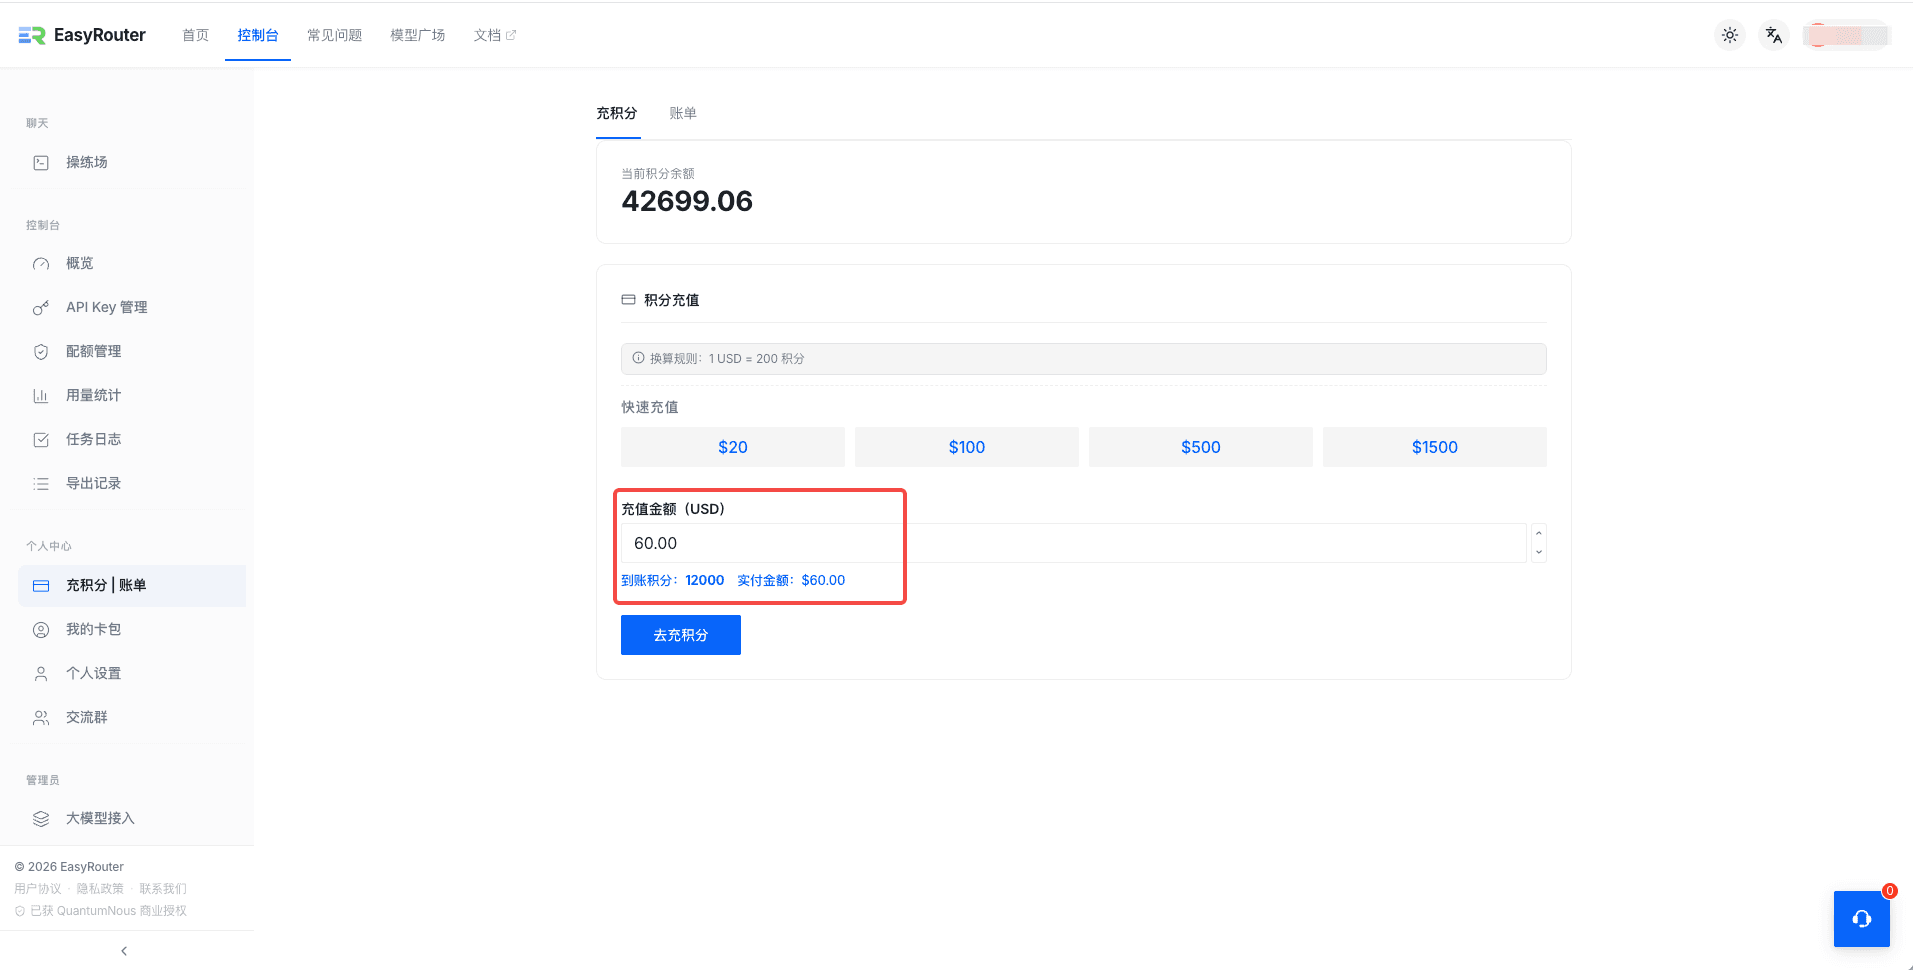Click the 用量统计 bar chart icon
Screen dimensions: 1913x970
[41, 396]
